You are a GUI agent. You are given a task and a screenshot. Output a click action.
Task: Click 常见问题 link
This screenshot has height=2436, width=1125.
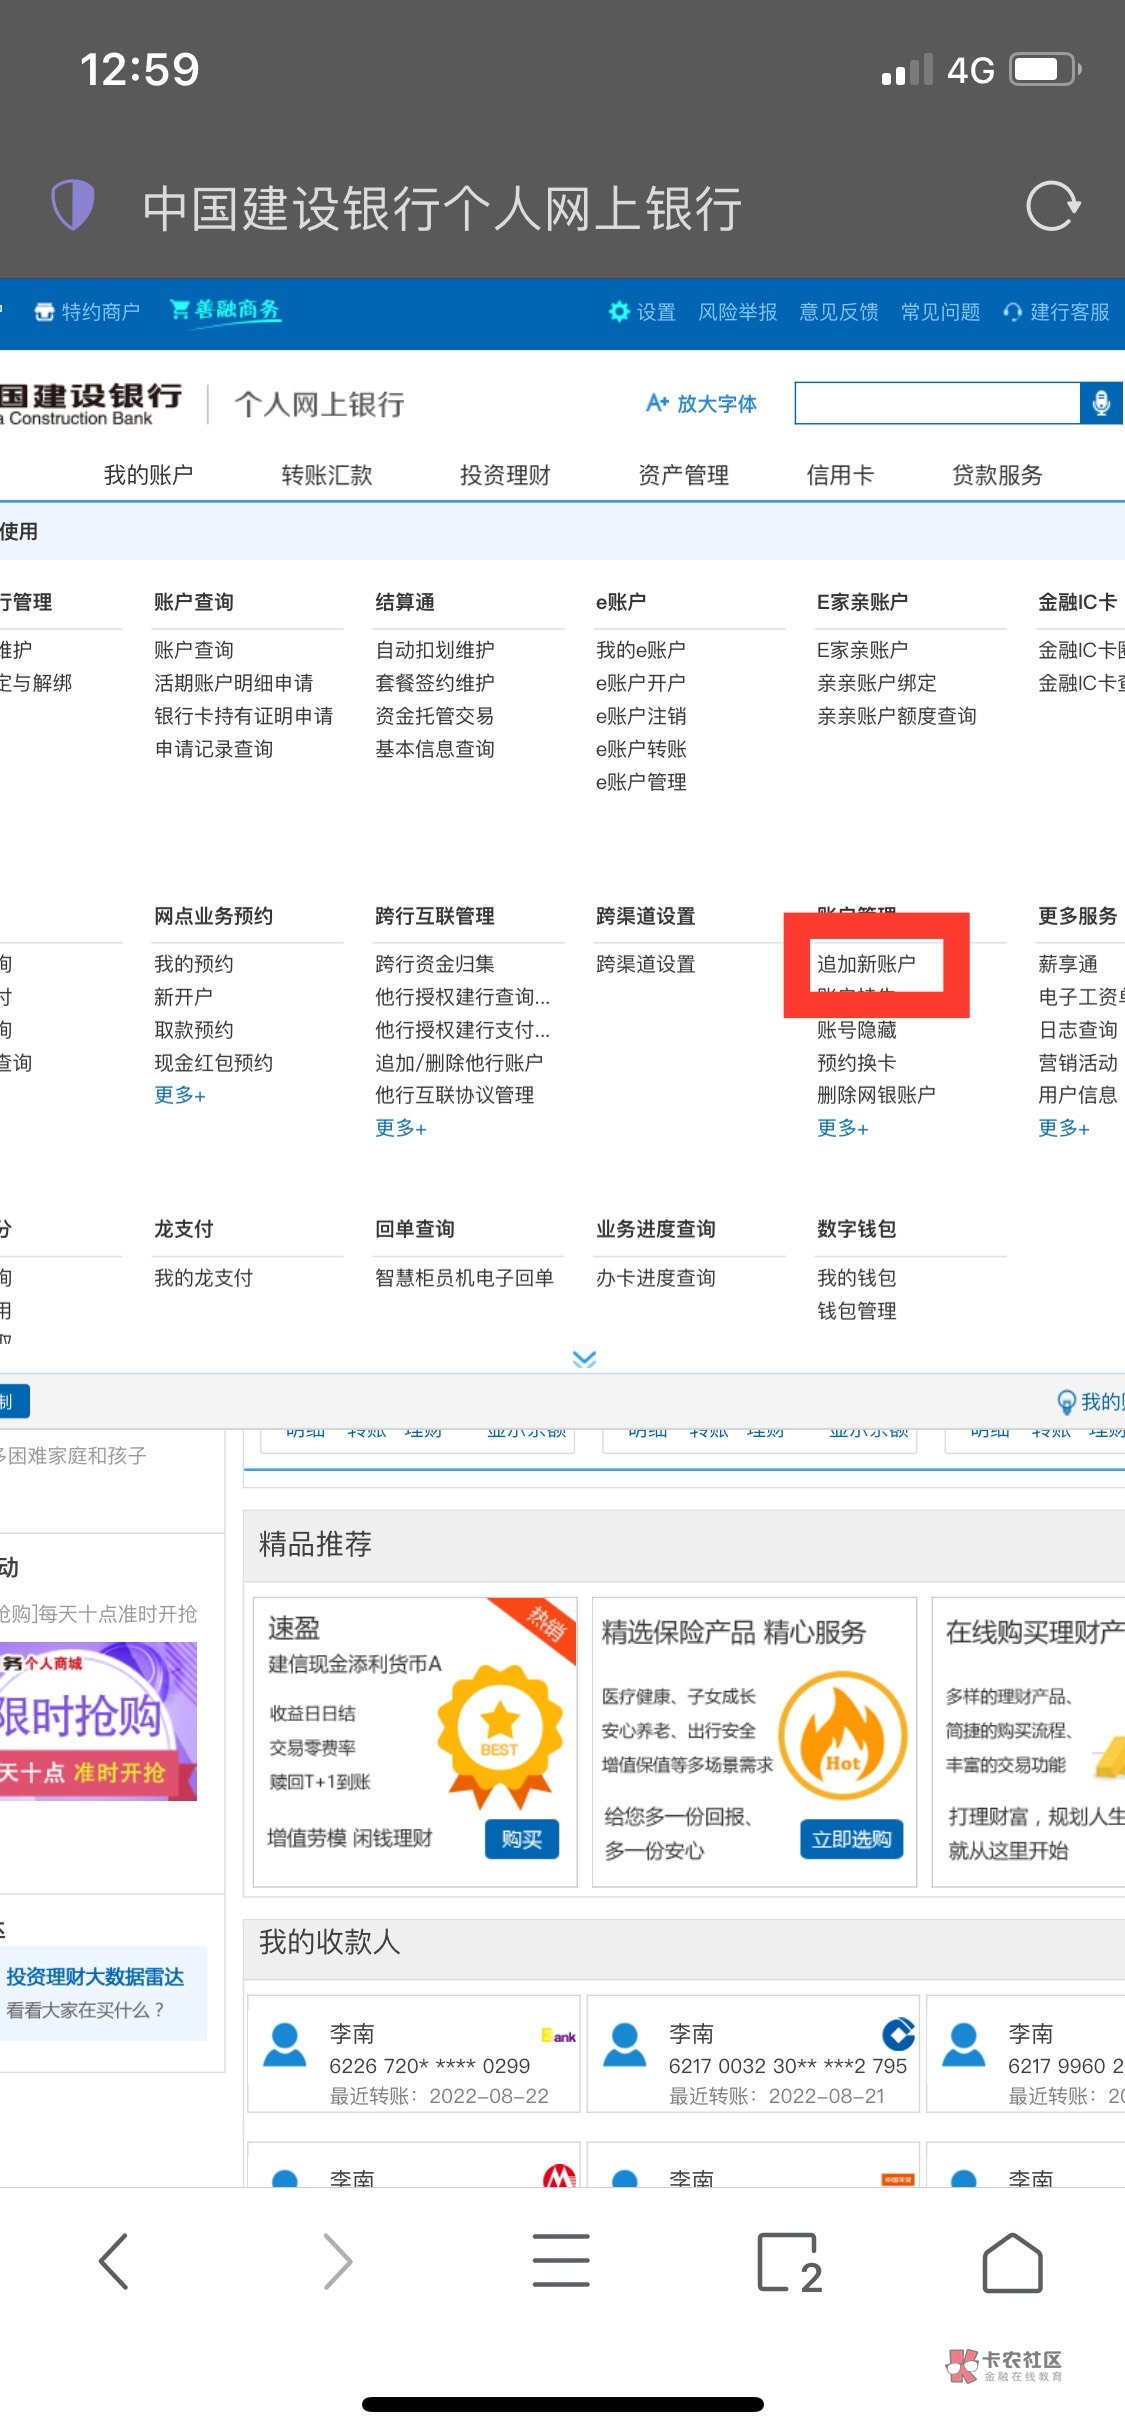pos(940,312)
